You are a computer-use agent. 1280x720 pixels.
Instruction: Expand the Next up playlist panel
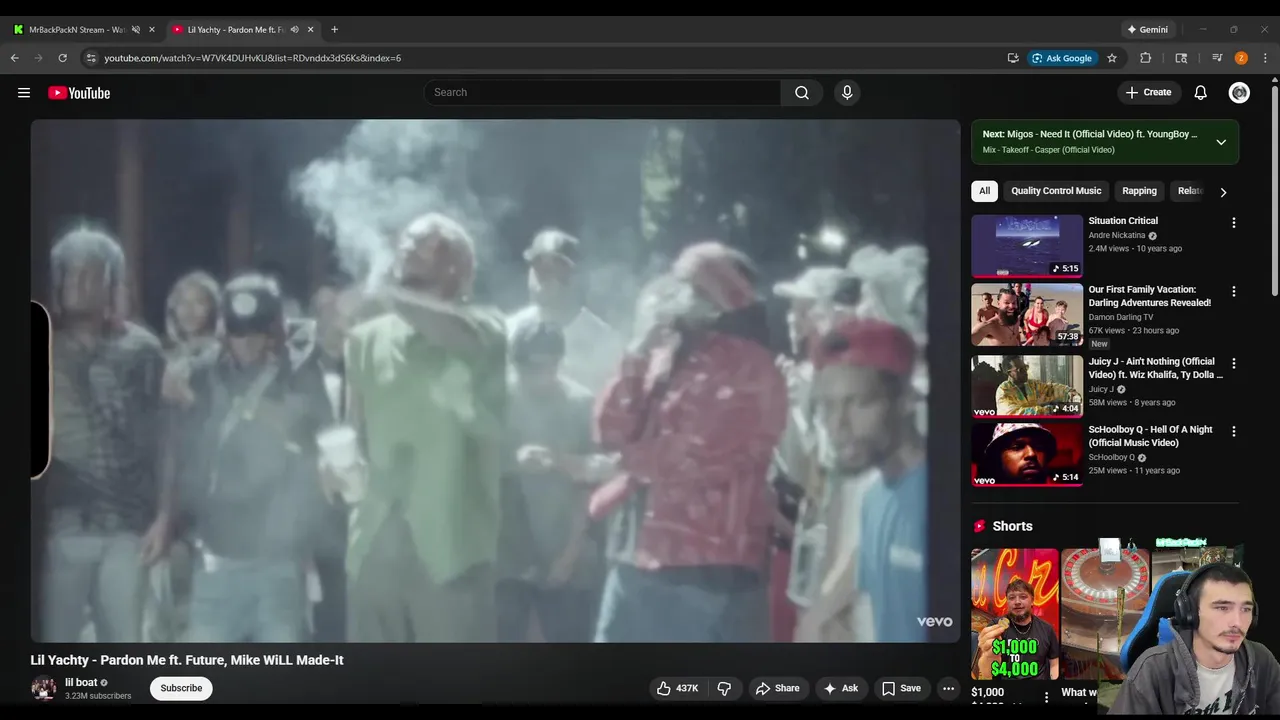(1221, 142)
